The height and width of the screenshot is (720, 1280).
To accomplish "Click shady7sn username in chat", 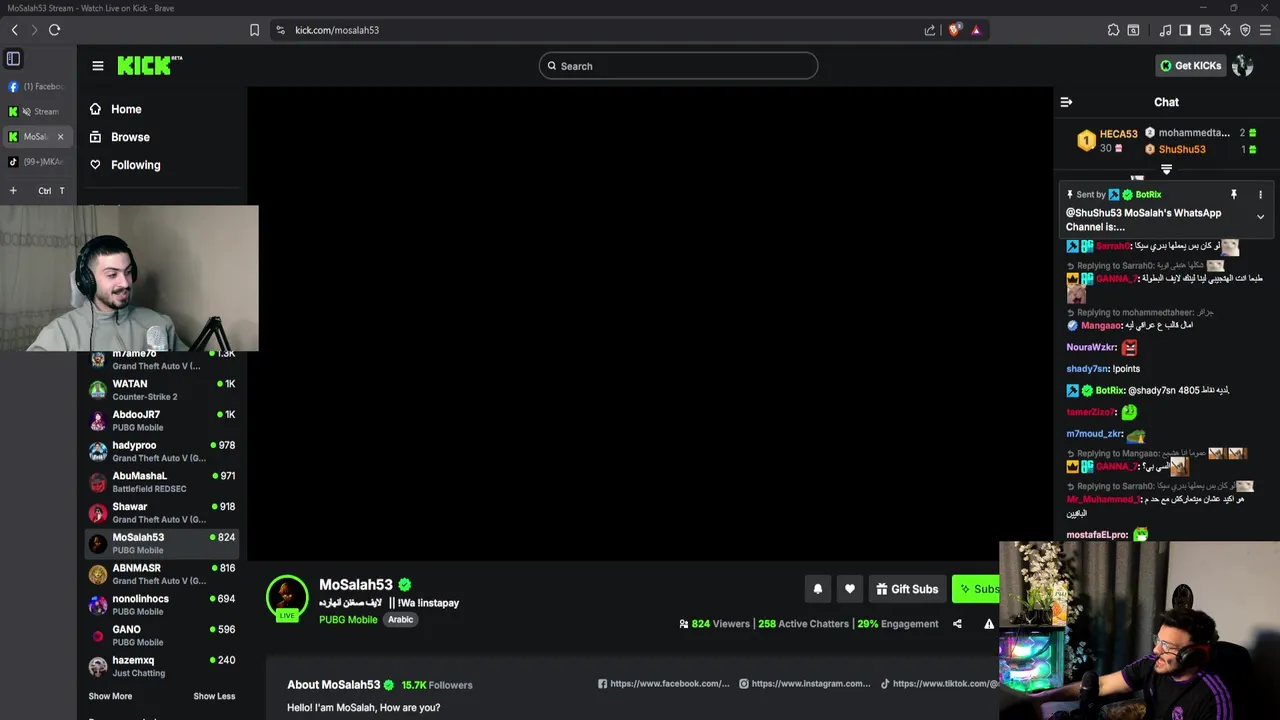I will 1087,369.
